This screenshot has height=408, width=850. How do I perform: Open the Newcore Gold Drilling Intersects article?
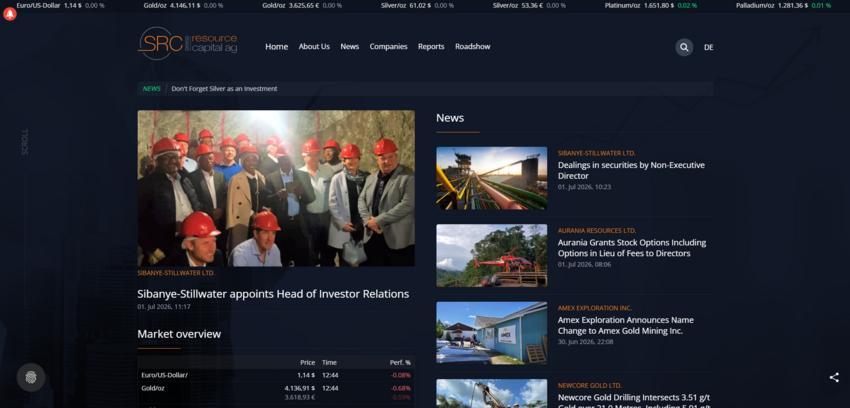(634, 400)
